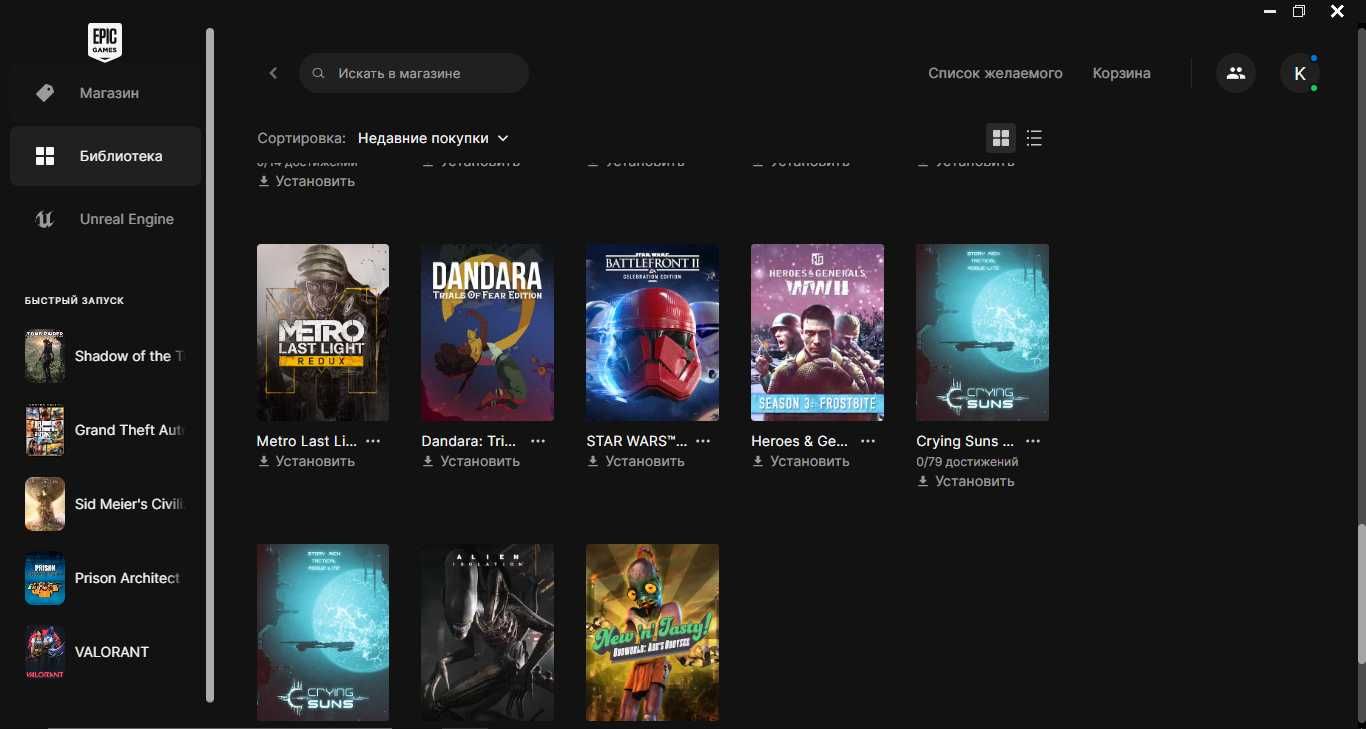The image size is (1366, 729).
Task: Open Список желаемого wishlist
Action: 995,73
